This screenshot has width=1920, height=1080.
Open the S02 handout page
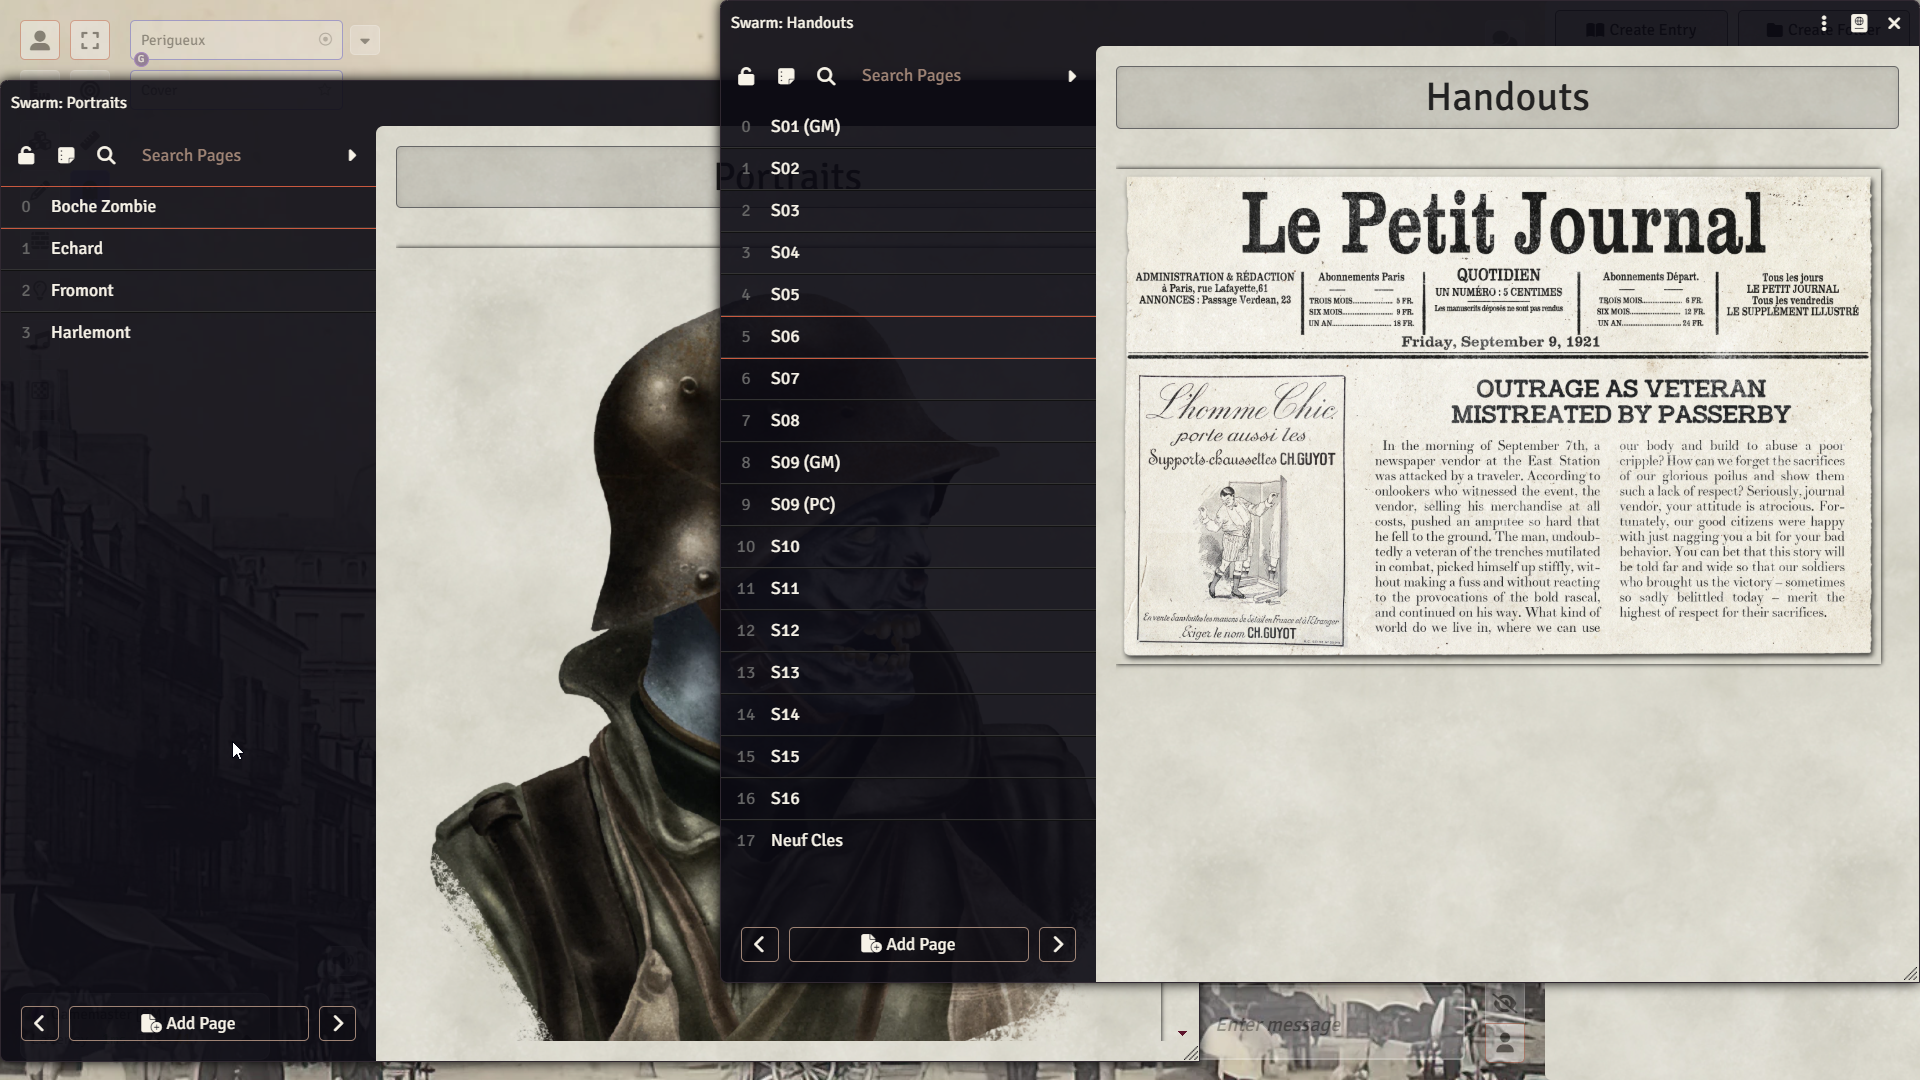click(x=908, y=169)
